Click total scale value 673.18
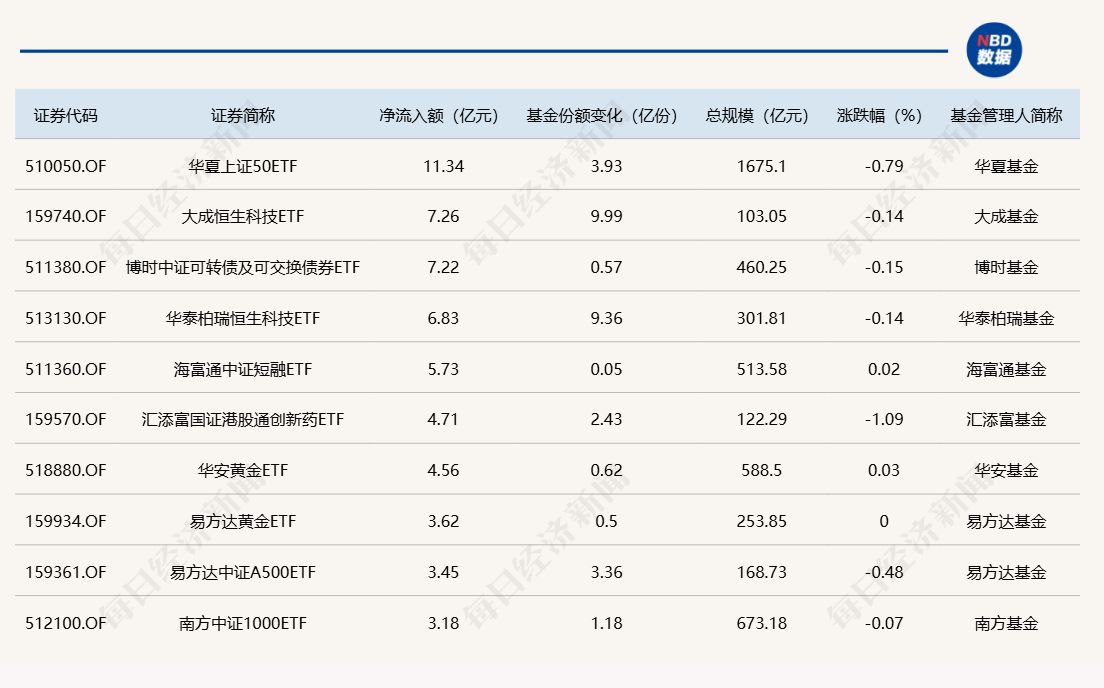1104x688 pixels. 762,623
